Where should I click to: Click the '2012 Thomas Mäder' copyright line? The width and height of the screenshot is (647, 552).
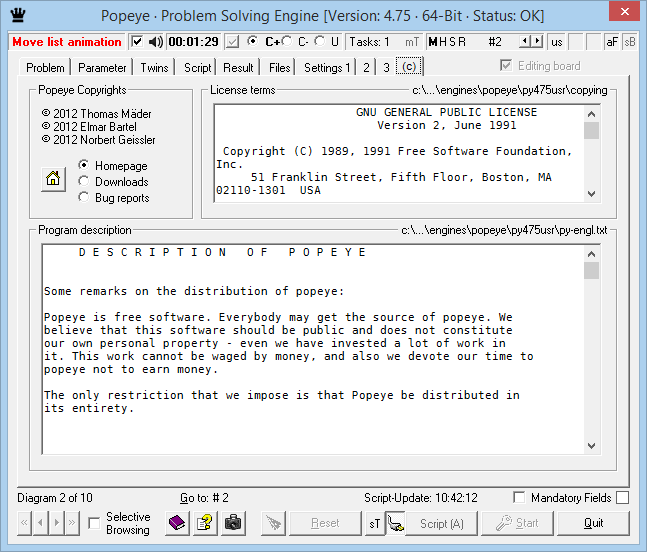(97, 113)
